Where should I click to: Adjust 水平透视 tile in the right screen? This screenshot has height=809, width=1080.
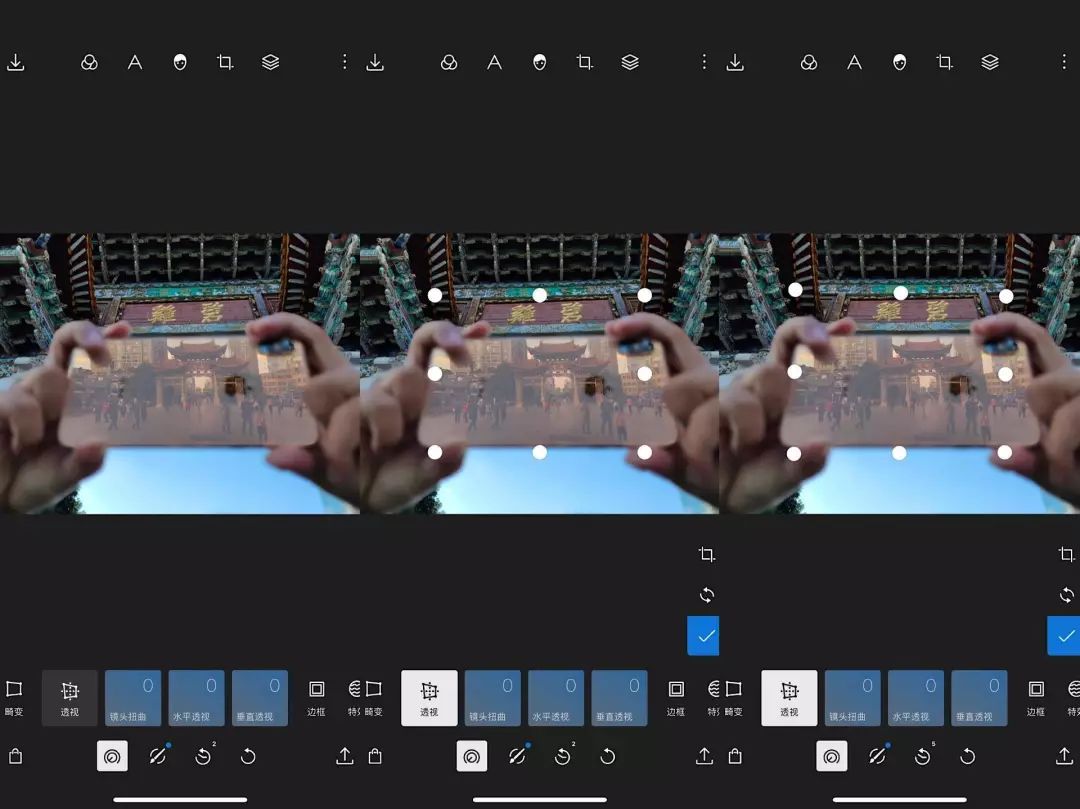coord(916,698)
